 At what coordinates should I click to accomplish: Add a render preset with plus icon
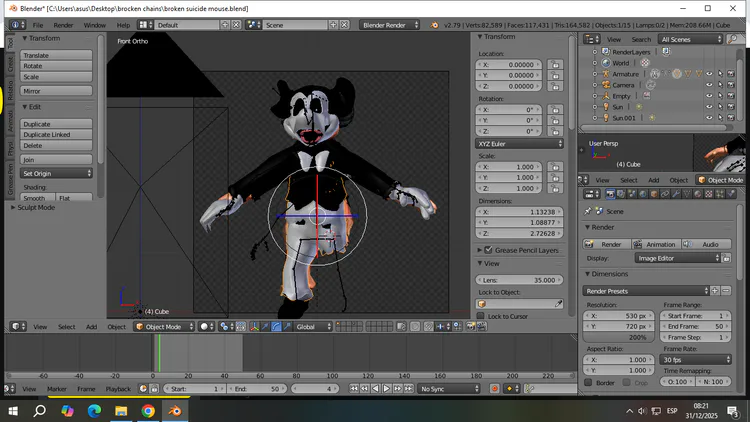pos(715,291)
